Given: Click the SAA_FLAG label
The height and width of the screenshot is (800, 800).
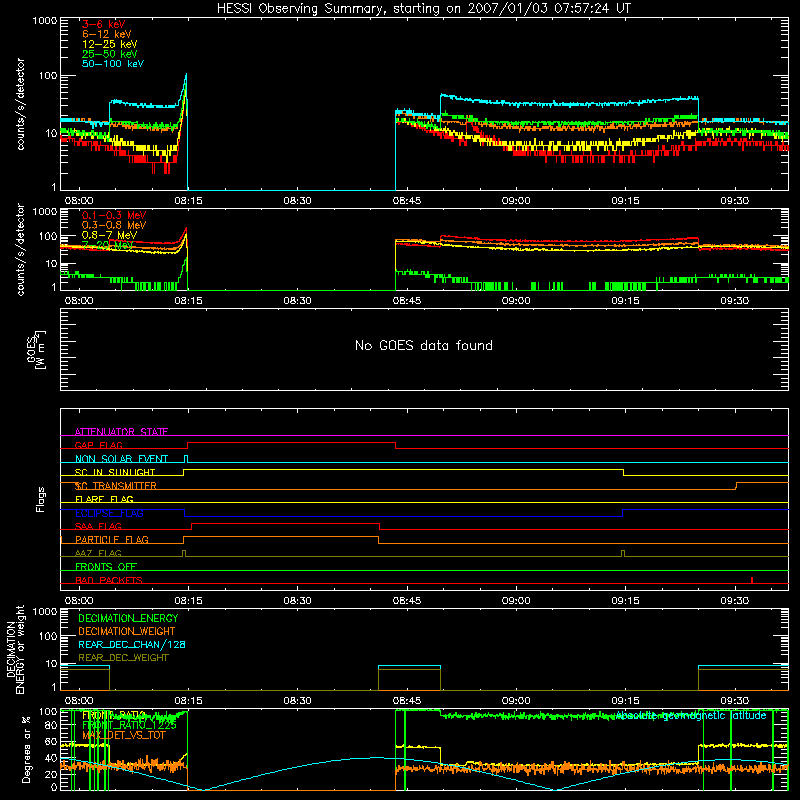Looking at the screenshot, I should 98,526.
